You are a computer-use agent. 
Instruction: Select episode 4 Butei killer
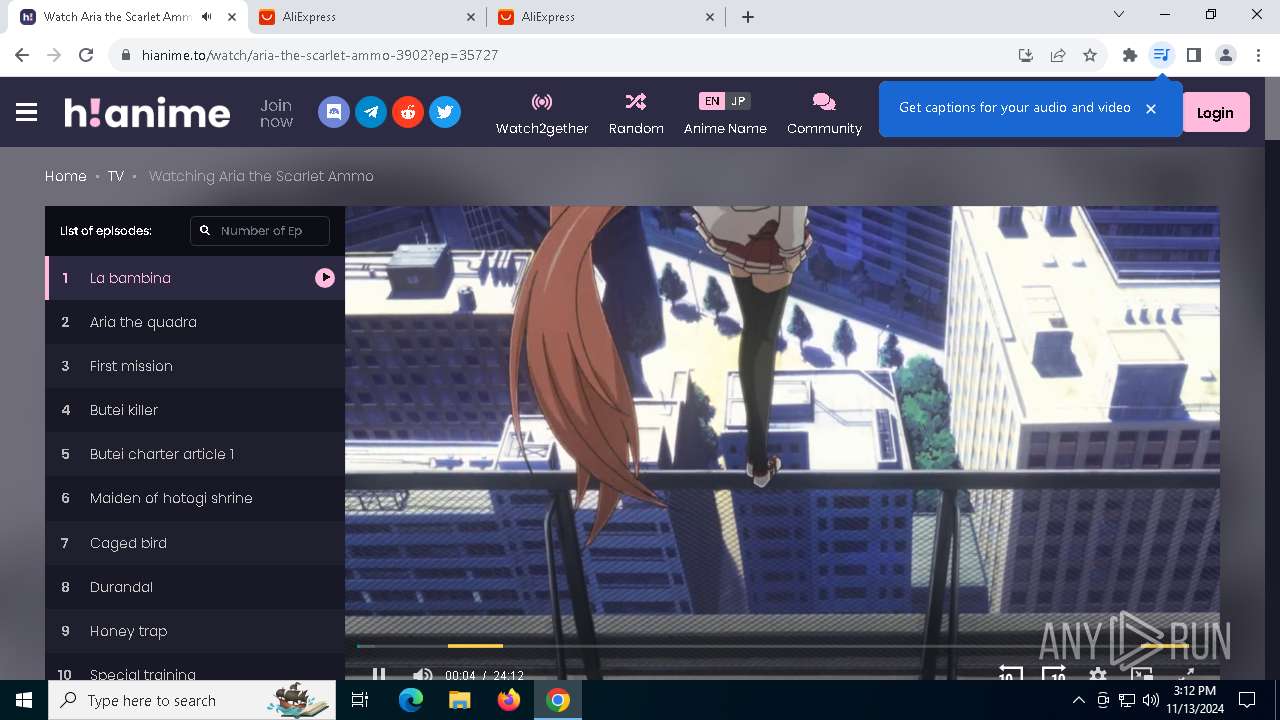tap(195, 410)
